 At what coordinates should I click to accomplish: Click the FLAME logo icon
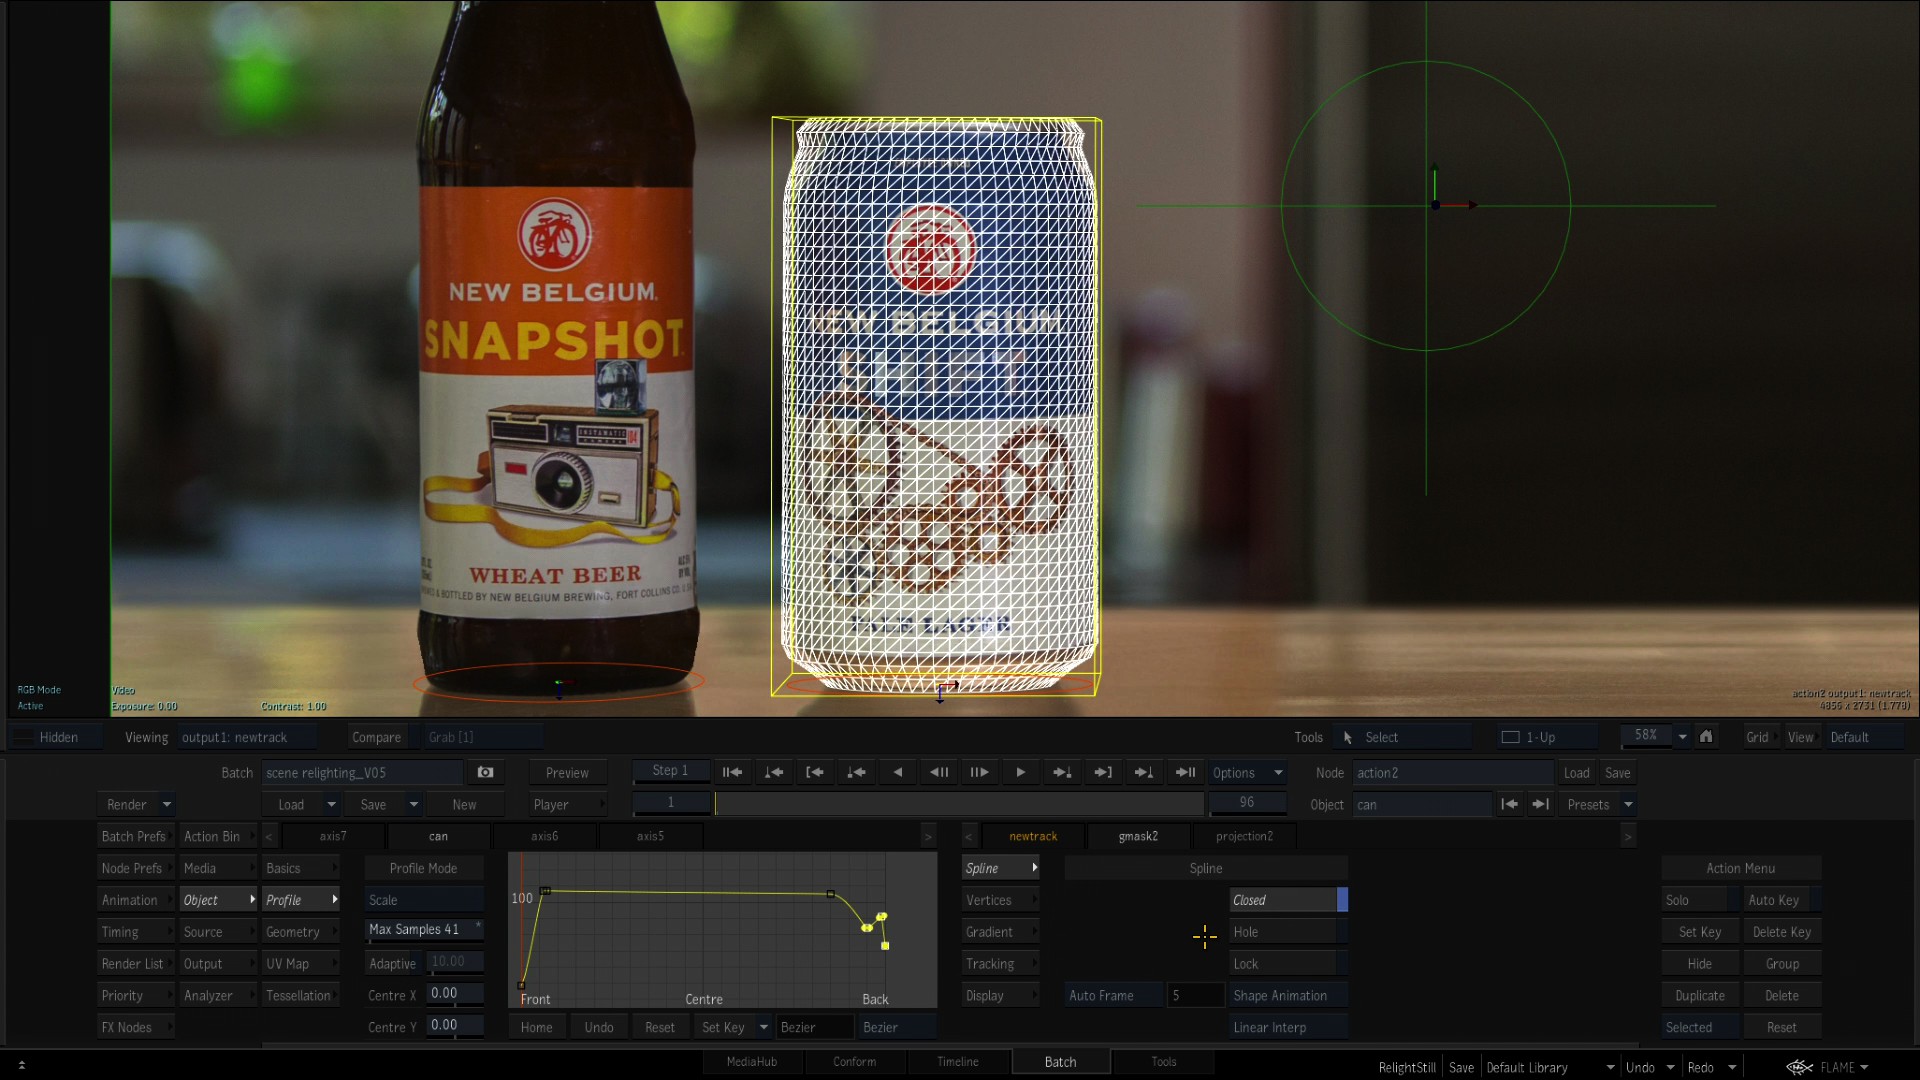click(x=1799, y=1067)
